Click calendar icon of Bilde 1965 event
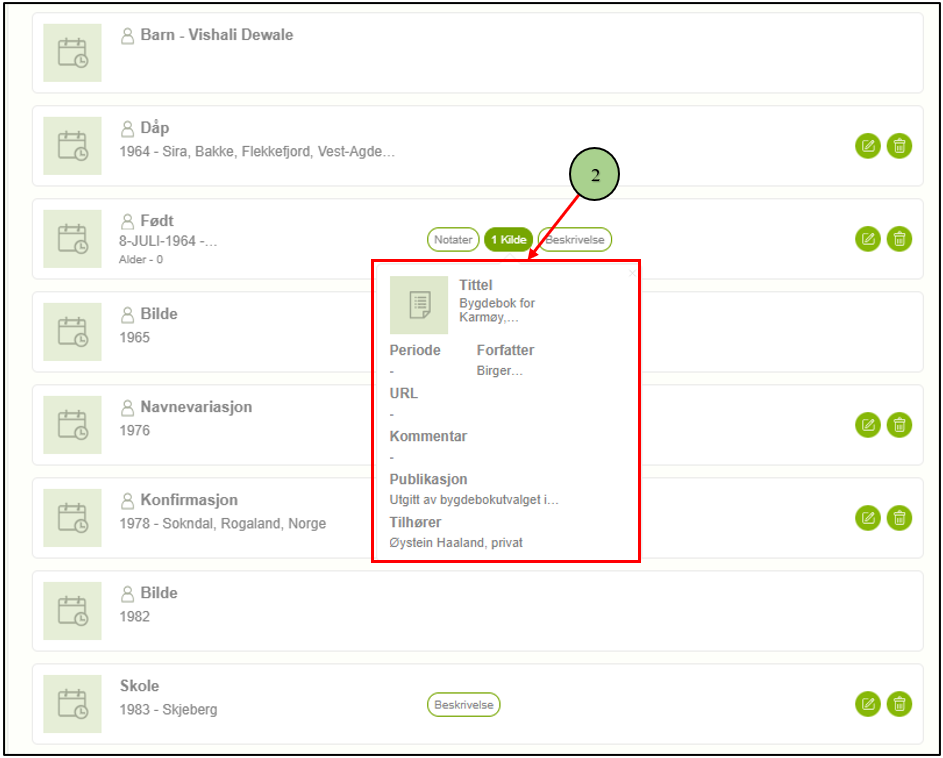 (x=72, y=332)
